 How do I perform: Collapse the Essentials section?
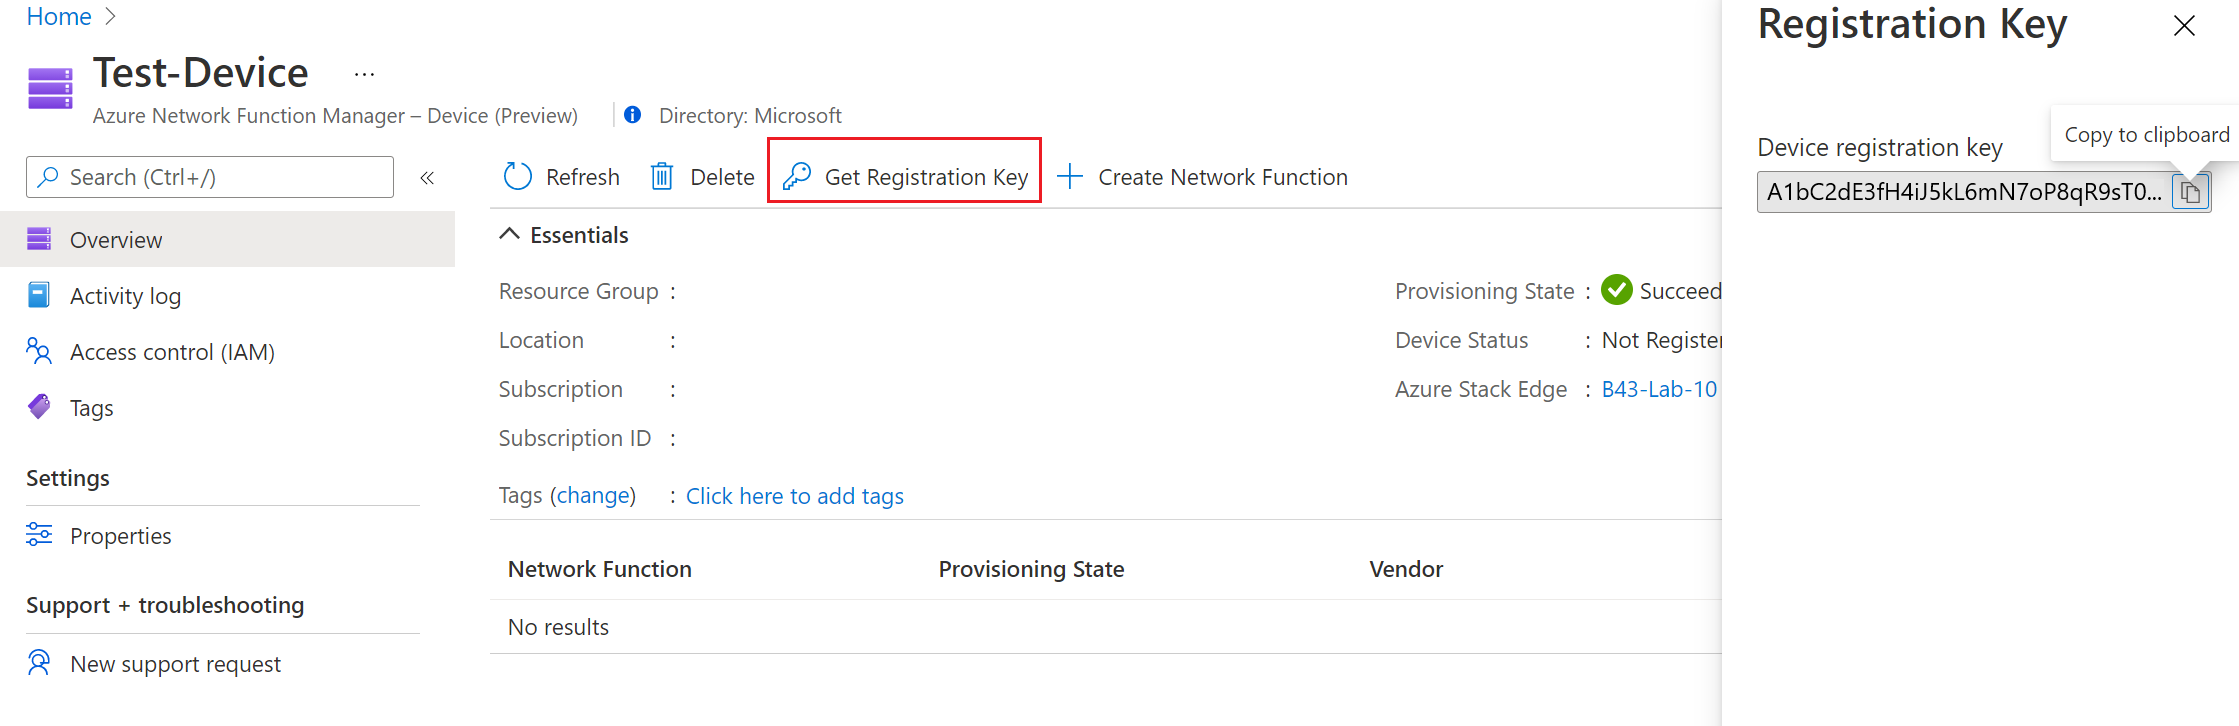[x=510, y=234]
